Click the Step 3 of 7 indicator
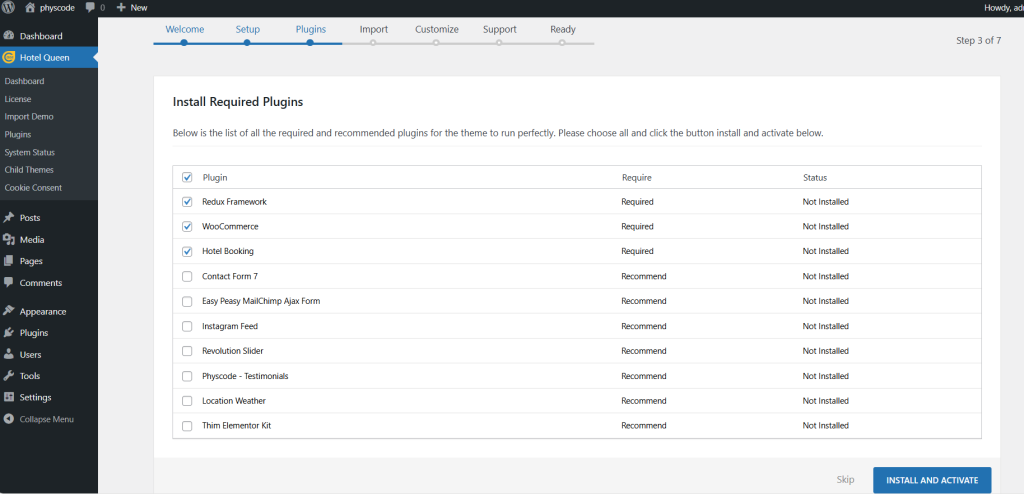The width and height of the screenshot is (1024, 494). tap(978, 41)
